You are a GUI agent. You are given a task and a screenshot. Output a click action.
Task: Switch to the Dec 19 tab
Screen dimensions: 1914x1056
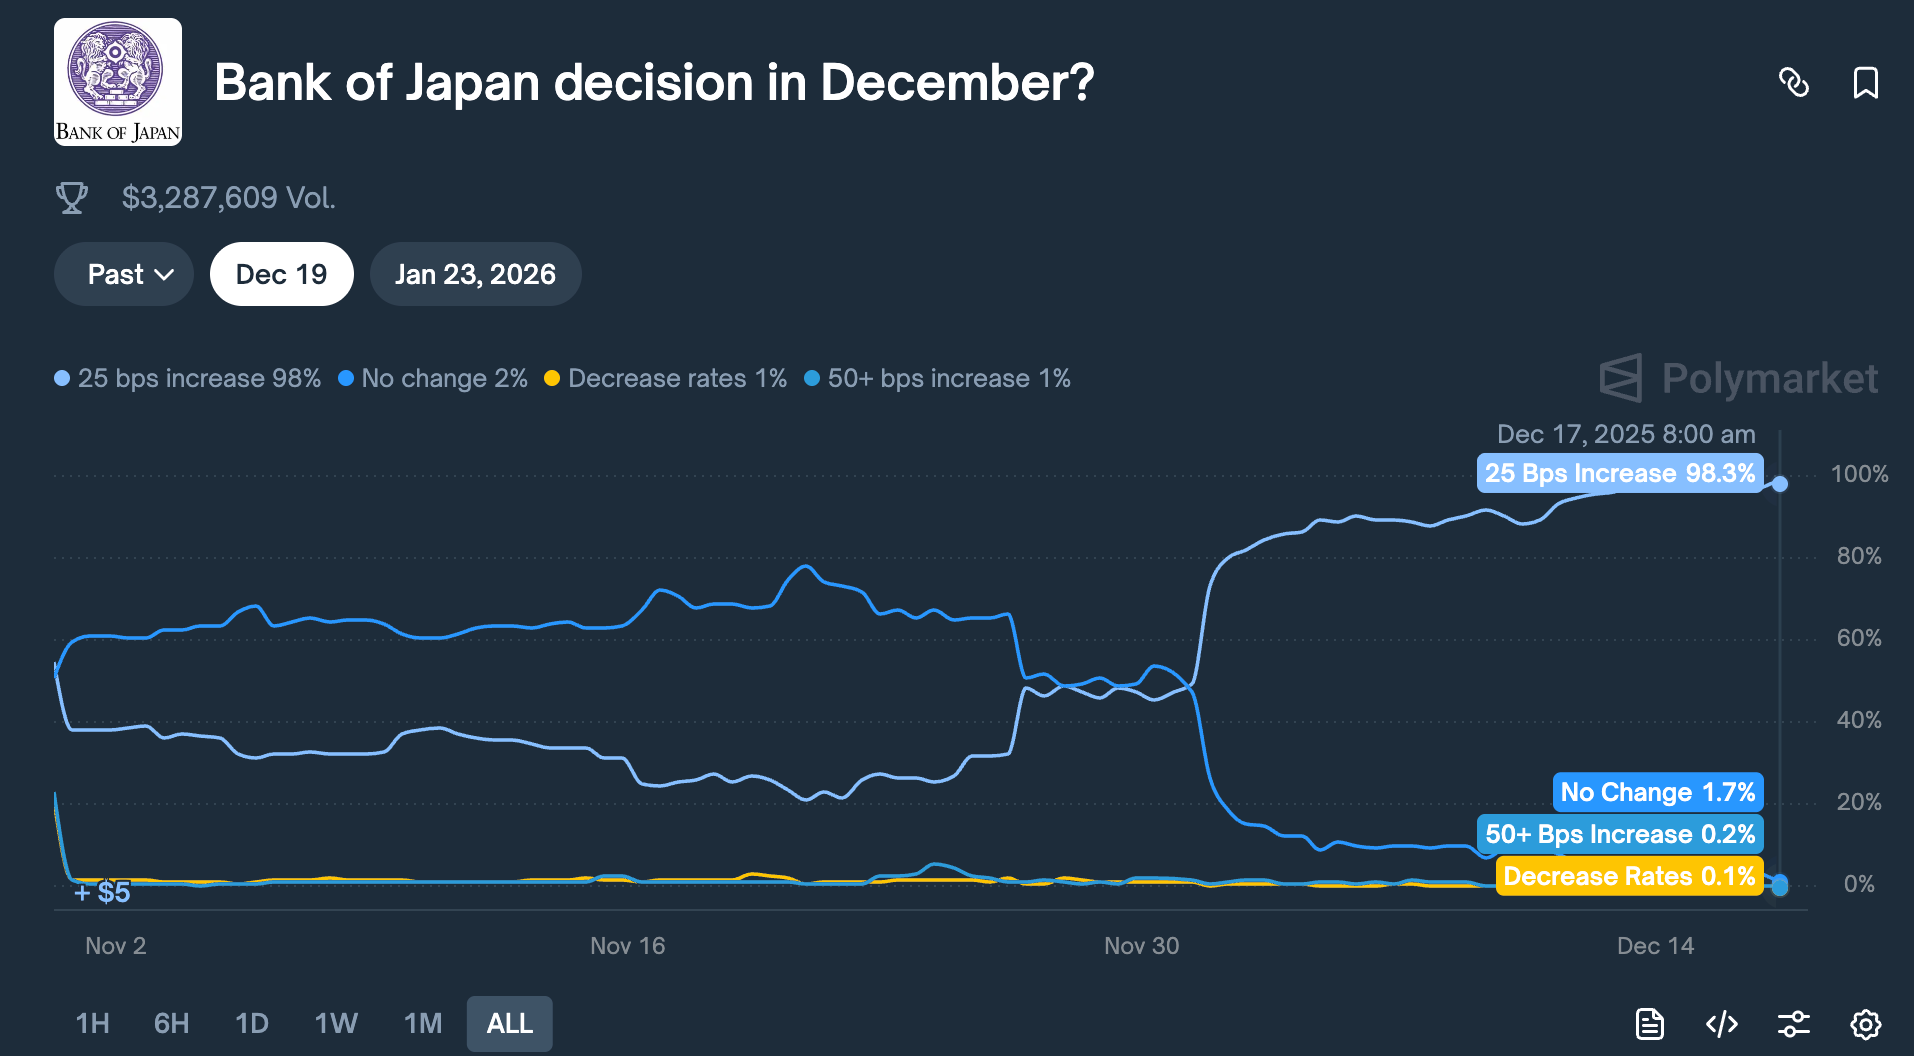(x=281, y=273)
